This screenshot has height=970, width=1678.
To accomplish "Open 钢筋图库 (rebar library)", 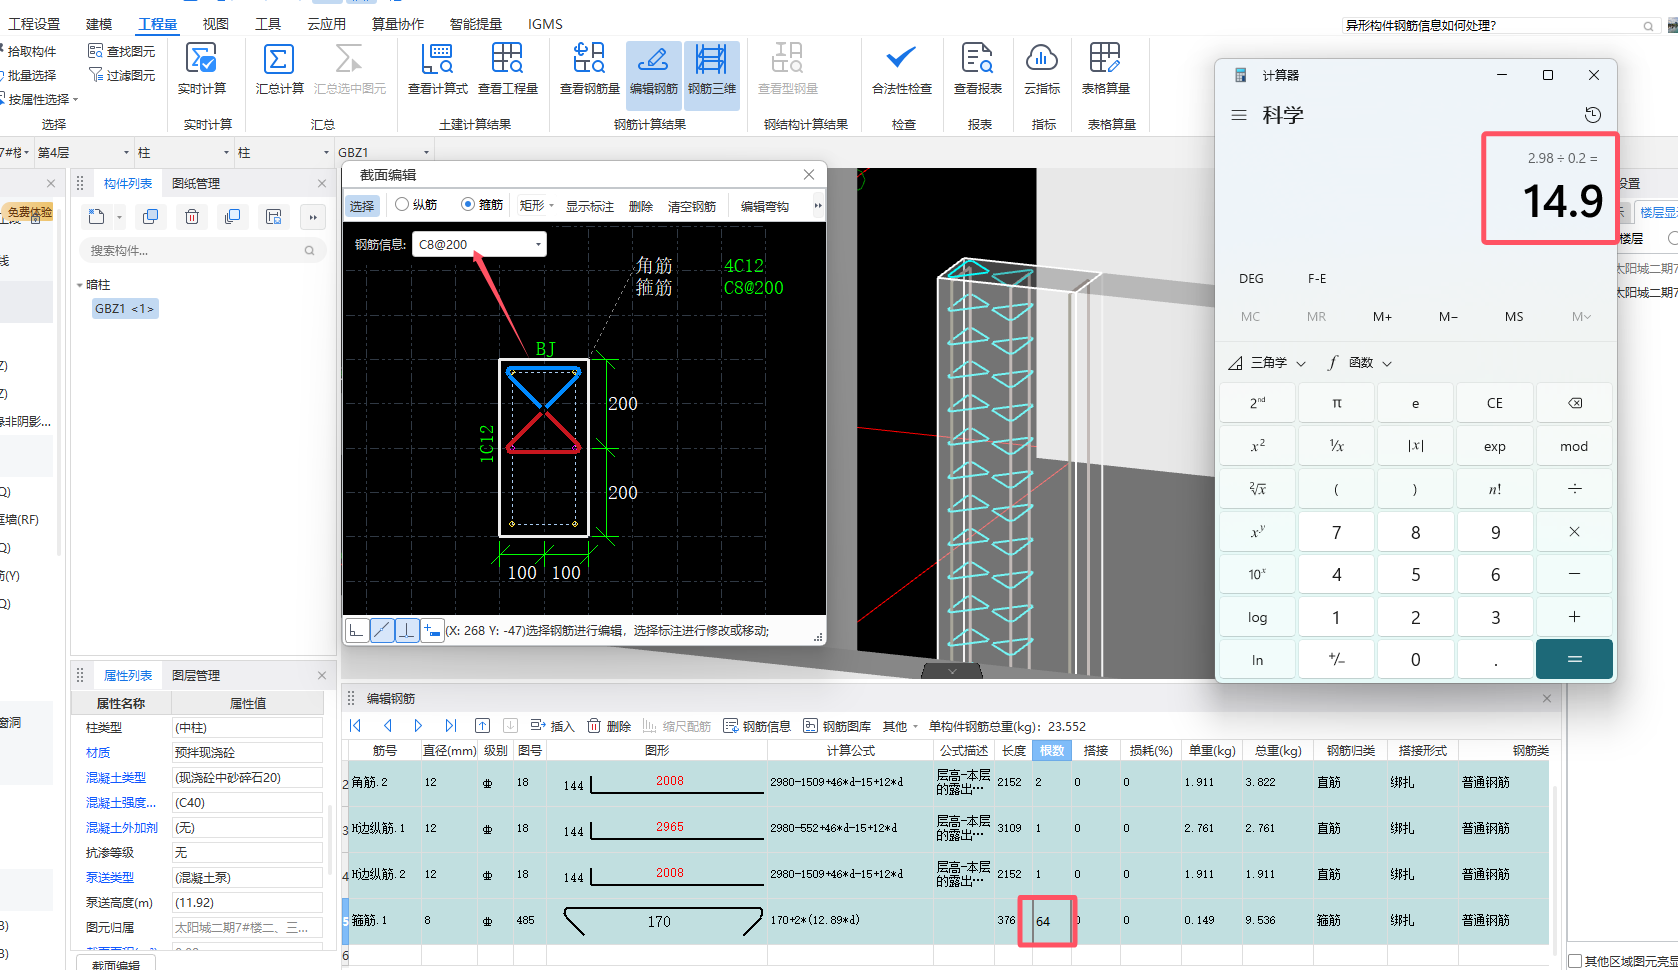I will [x=837, y=726].
